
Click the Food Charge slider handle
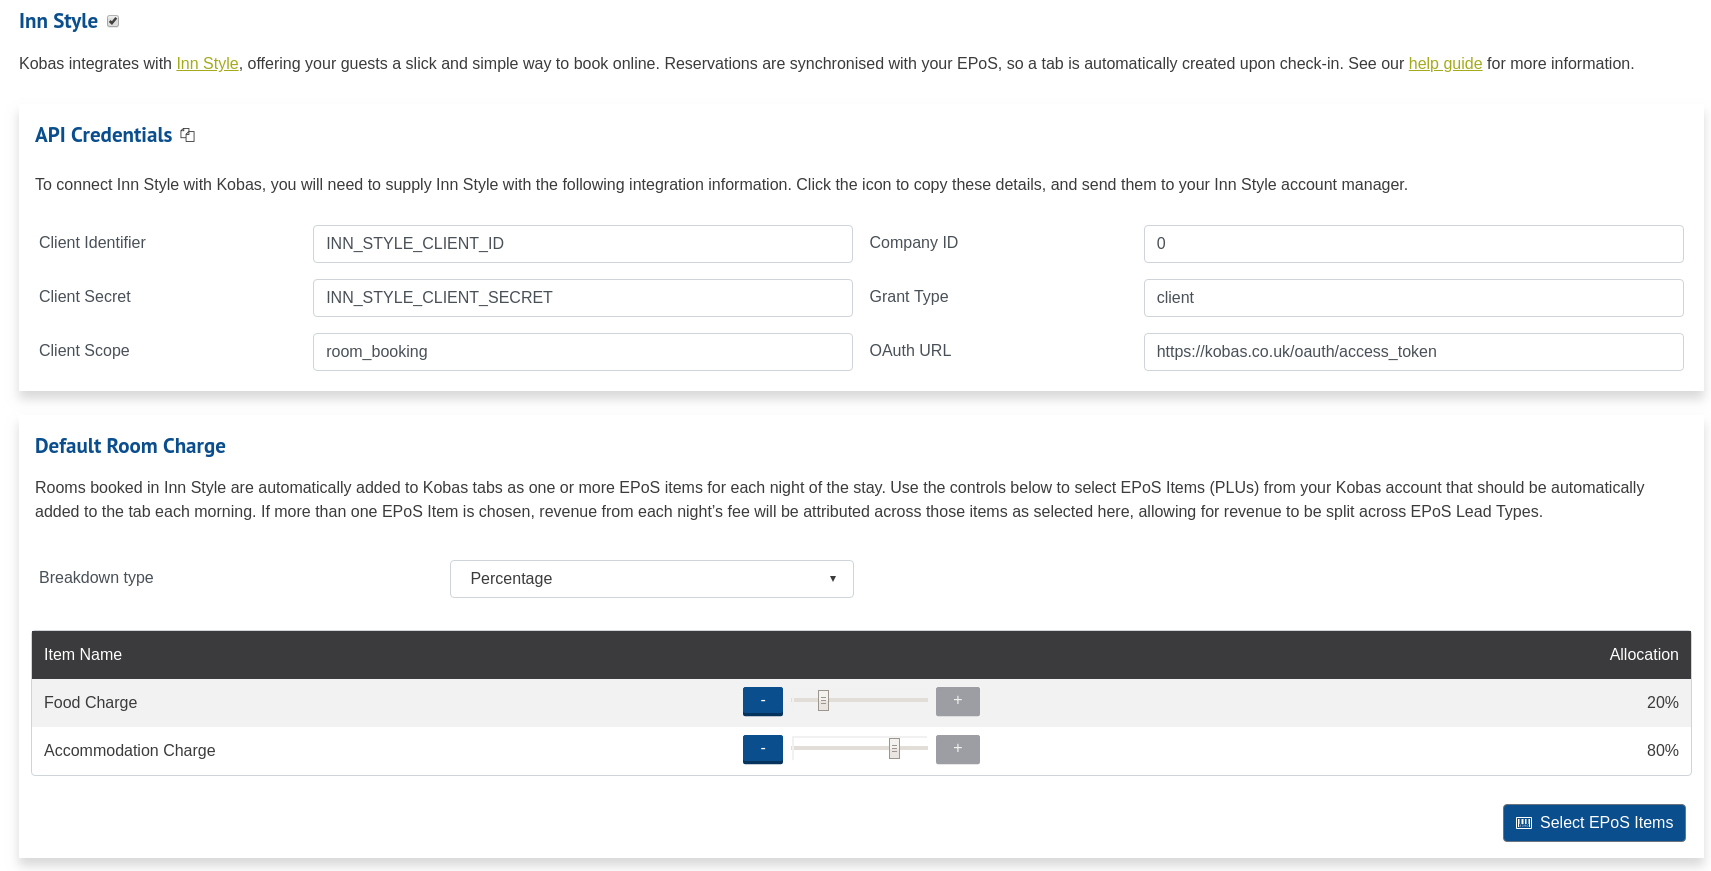[823, 701]
